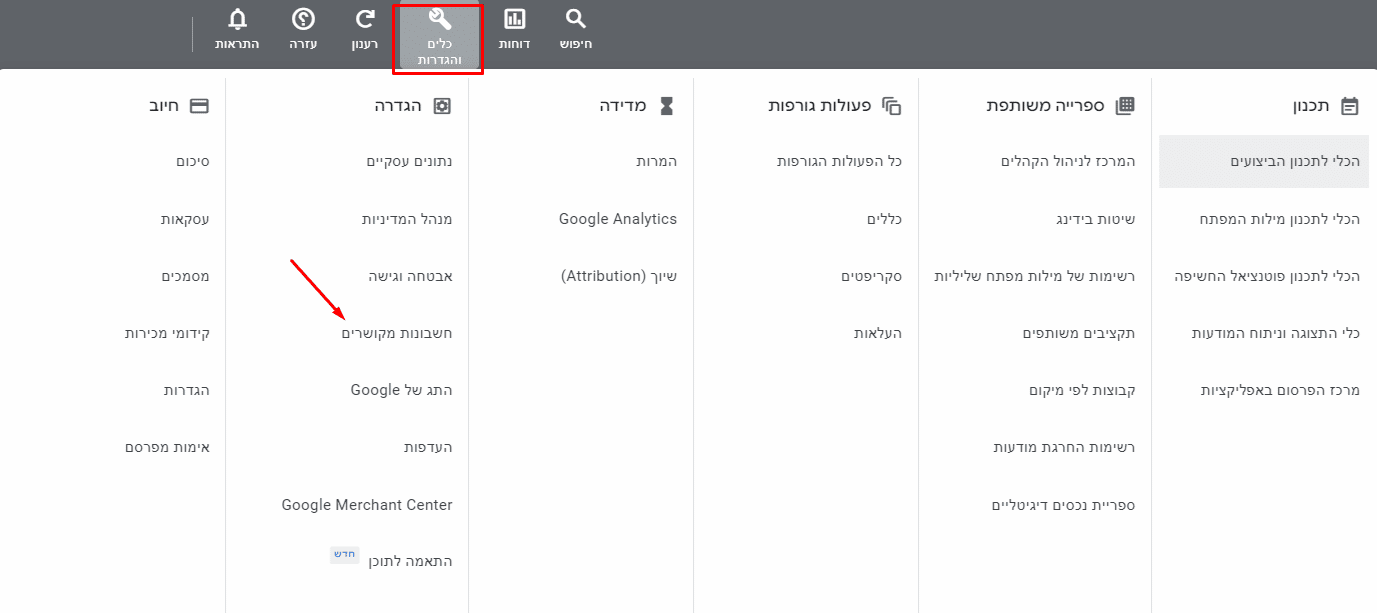The image size is (1377, 613).
Task: Click the פעולות גורפות column heading
Action: [x=820, y=106]
